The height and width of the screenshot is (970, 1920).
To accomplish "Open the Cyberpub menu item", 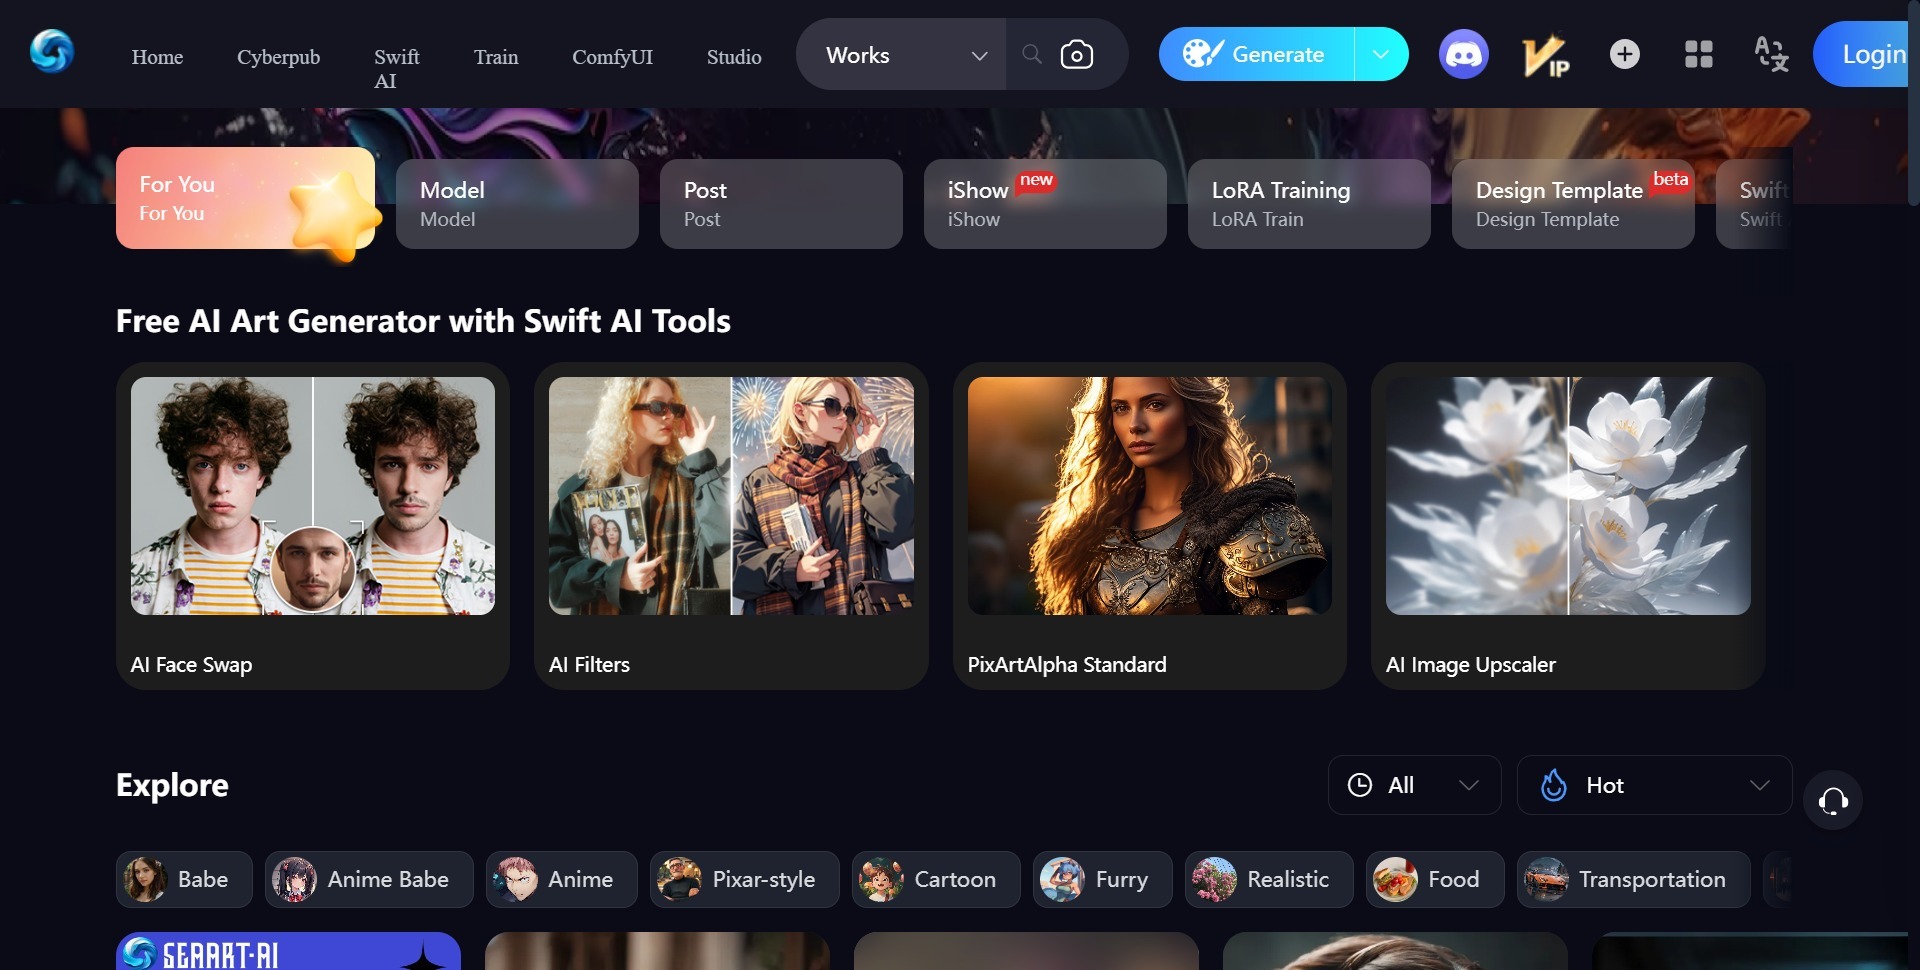I will pos(278,57).
